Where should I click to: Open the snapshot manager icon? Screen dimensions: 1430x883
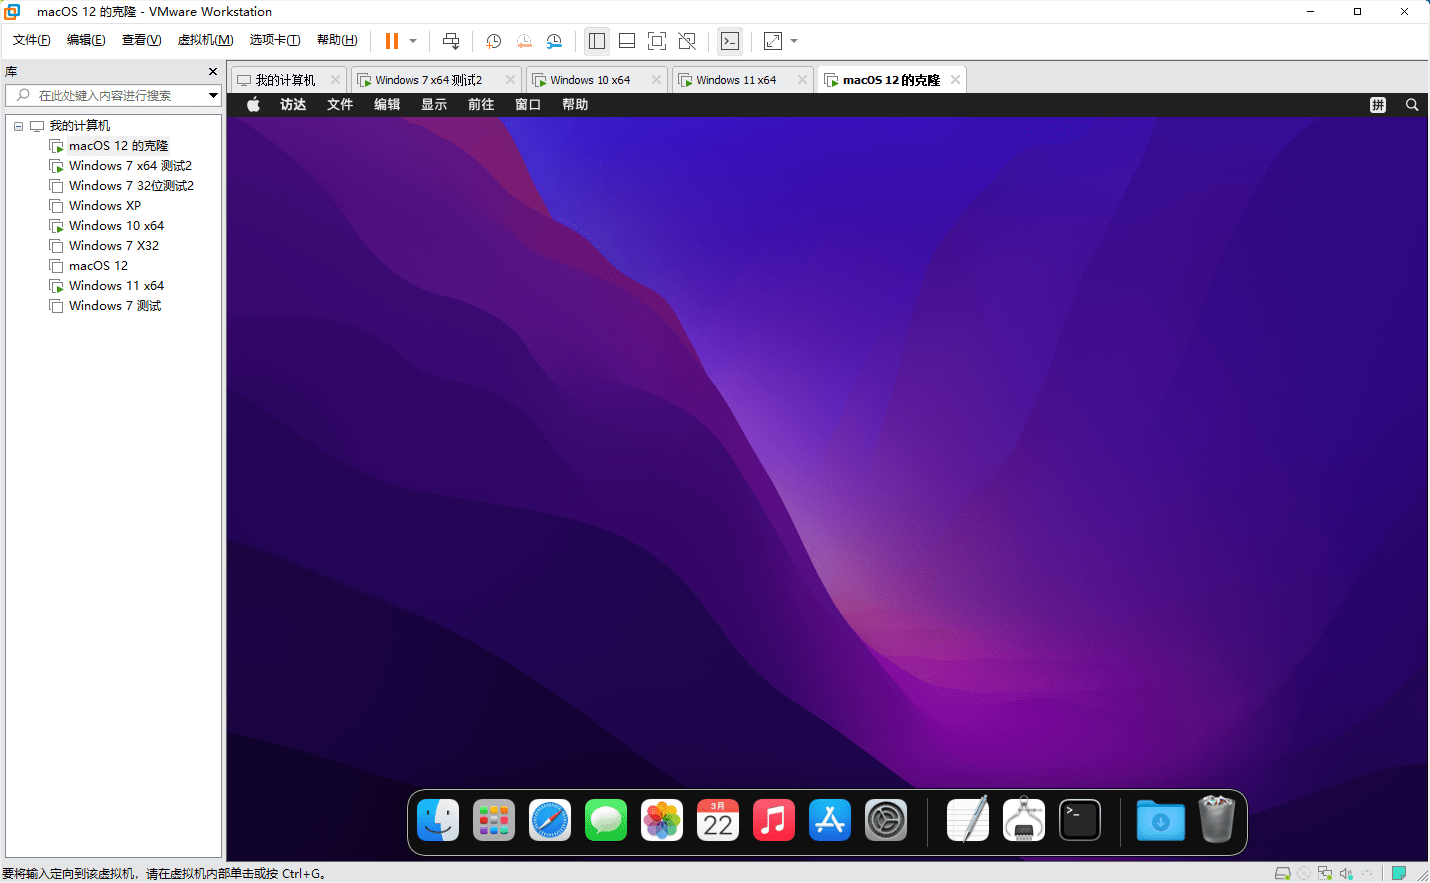[x=554, y=41]
